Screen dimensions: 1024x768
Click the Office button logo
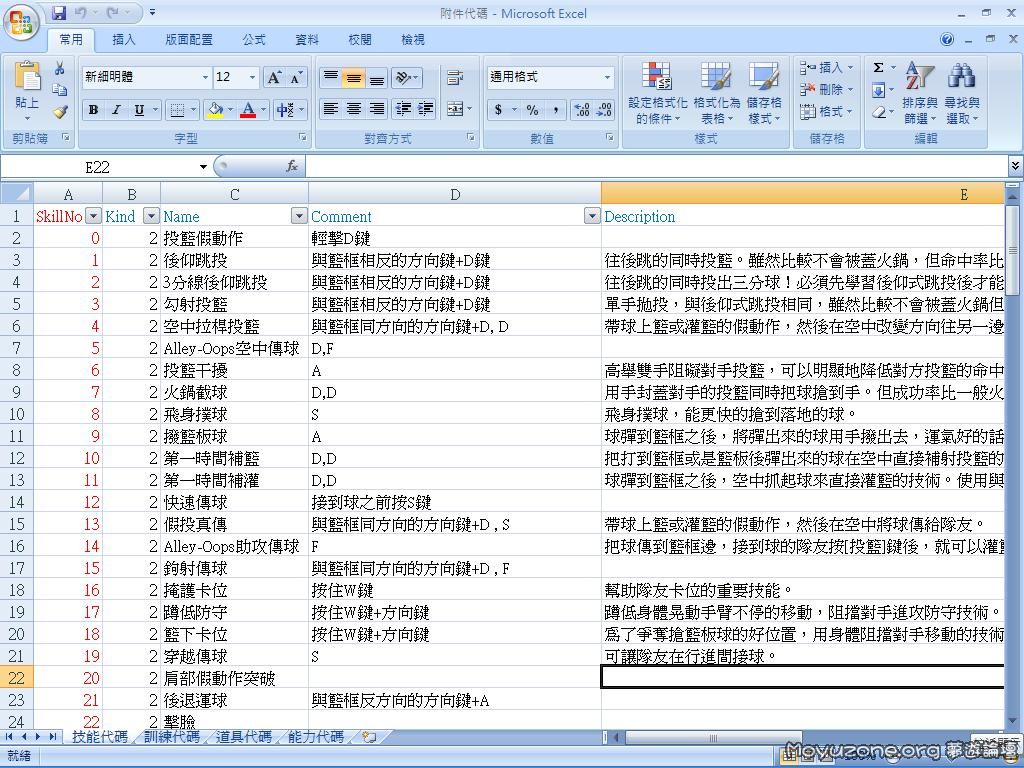(x=22, y=21)
